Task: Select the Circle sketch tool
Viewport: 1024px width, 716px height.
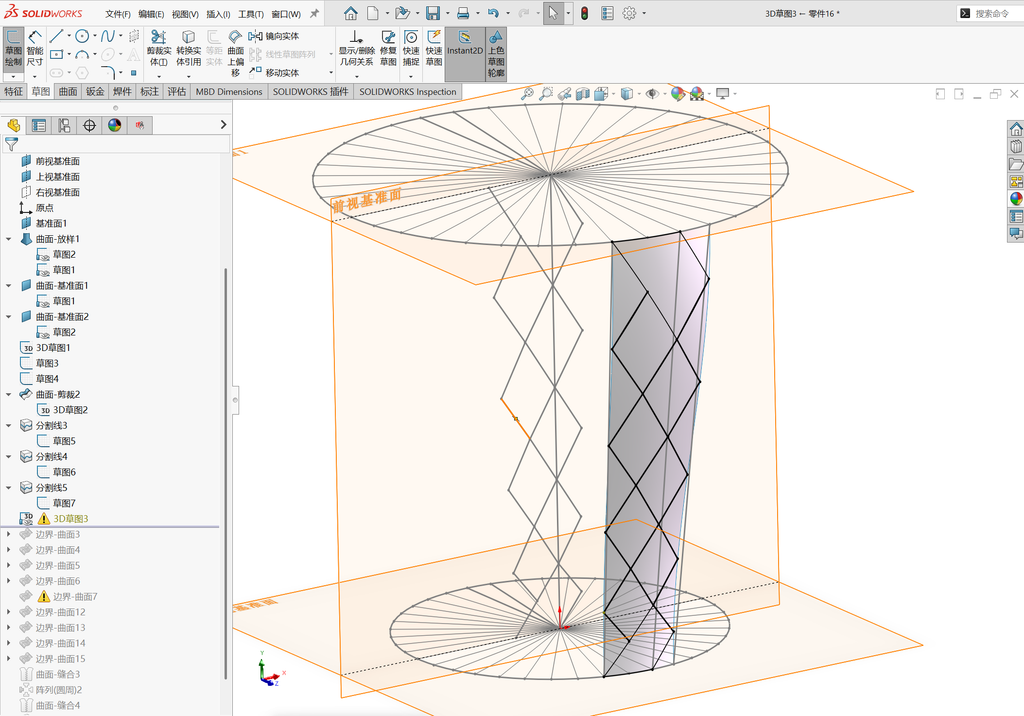Action: click(x=82, y=36)
